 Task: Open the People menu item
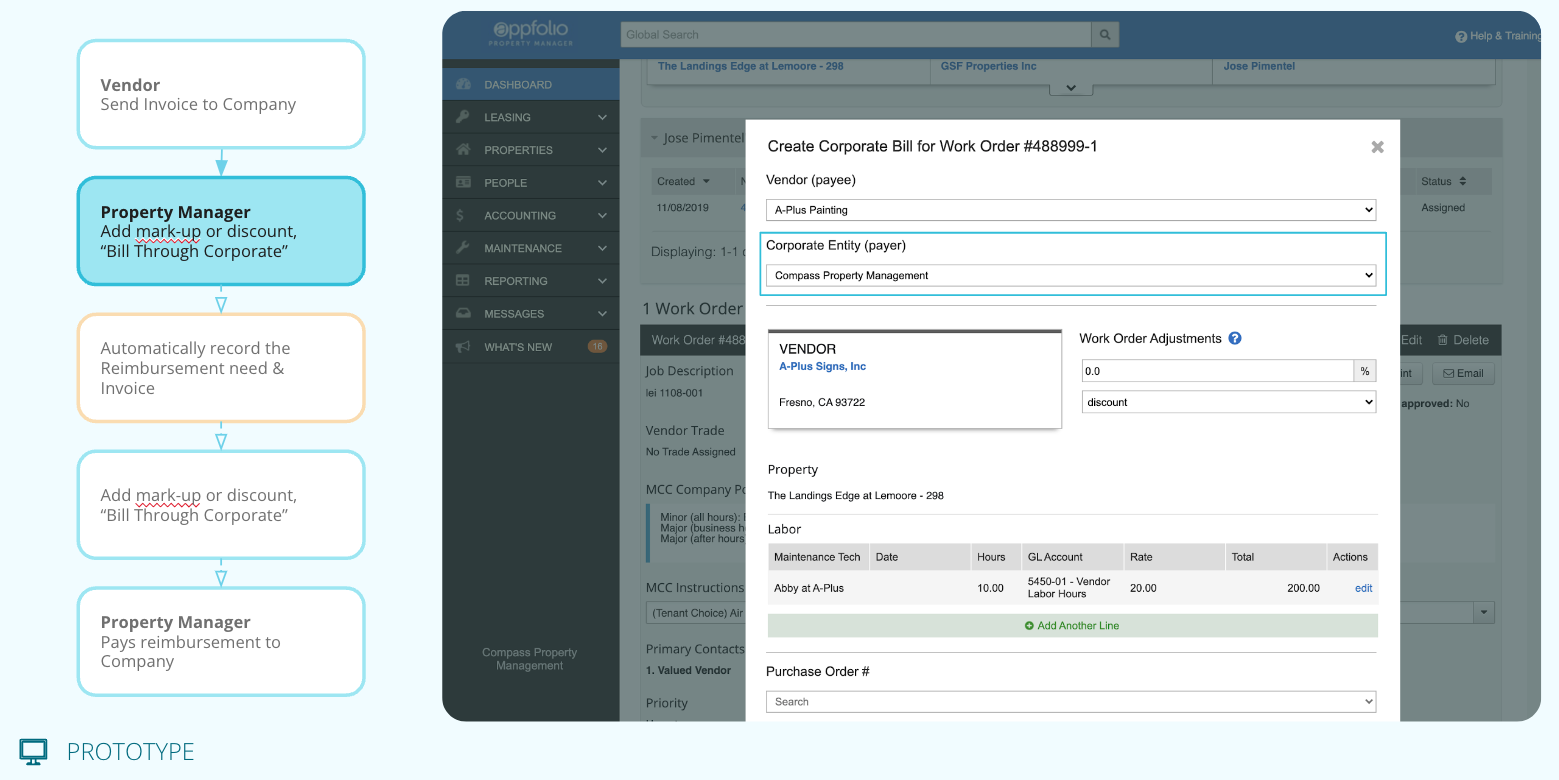pyautogui.click(x=531, y=183)
